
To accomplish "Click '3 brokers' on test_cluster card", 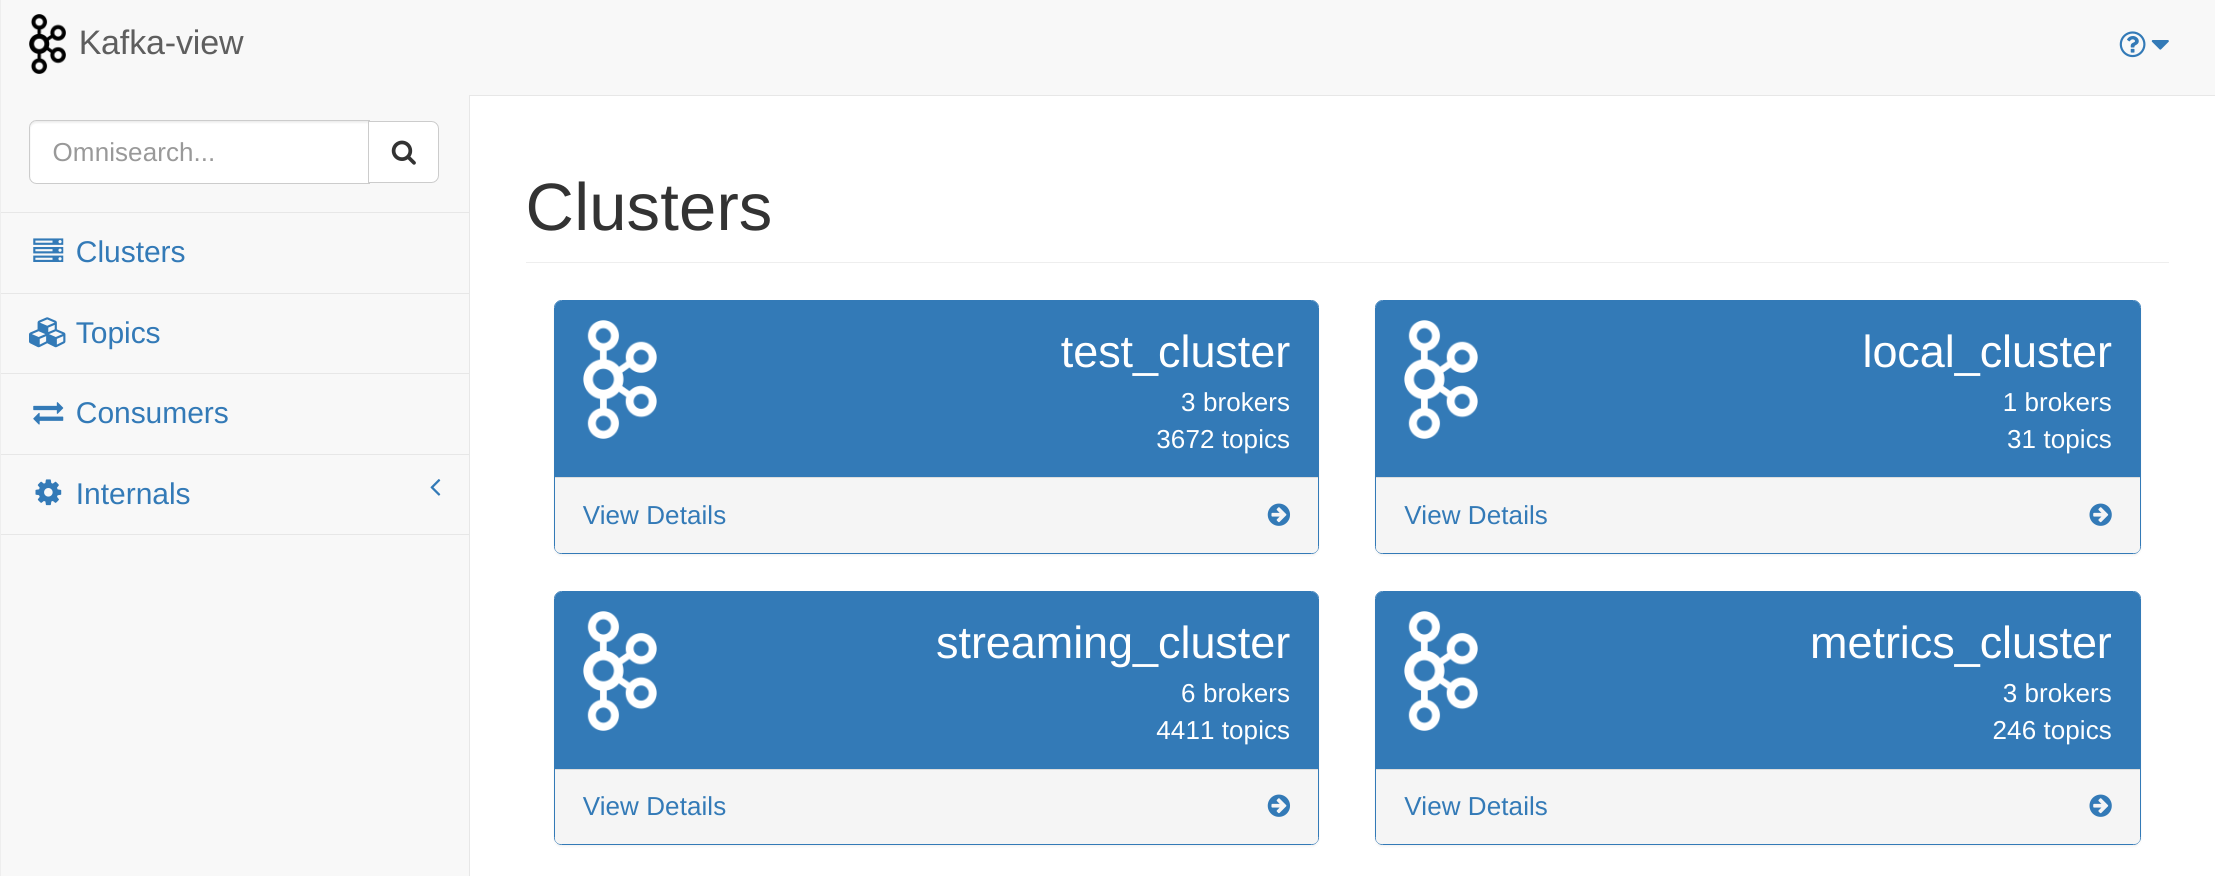I will [x=1235, y=402].
